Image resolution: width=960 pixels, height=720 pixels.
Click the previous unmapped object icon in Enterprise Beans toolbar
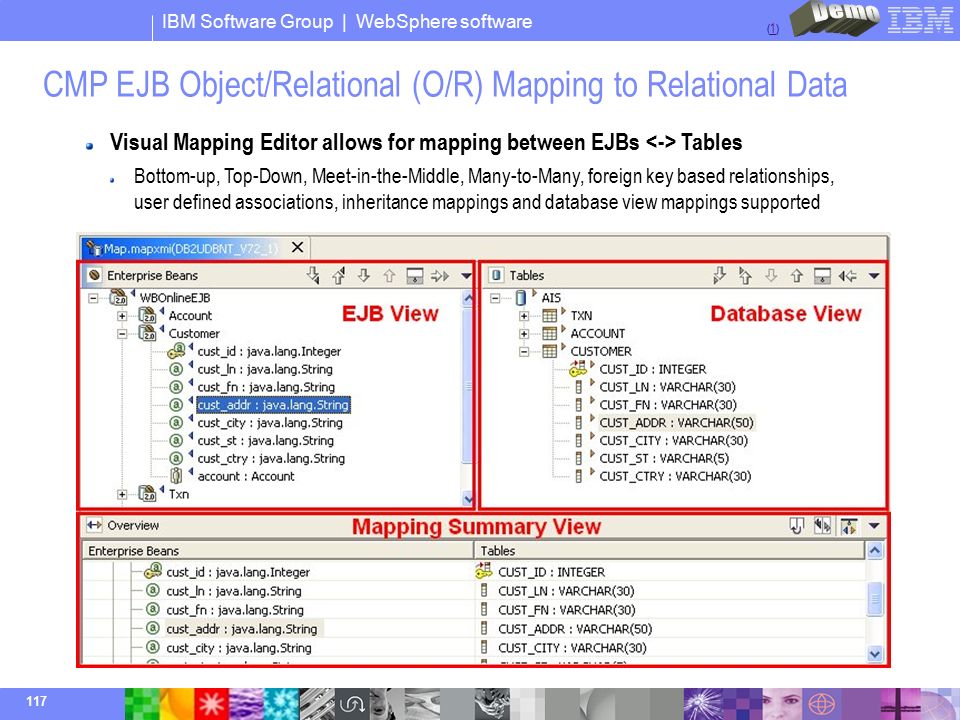[x=339, y=276]
